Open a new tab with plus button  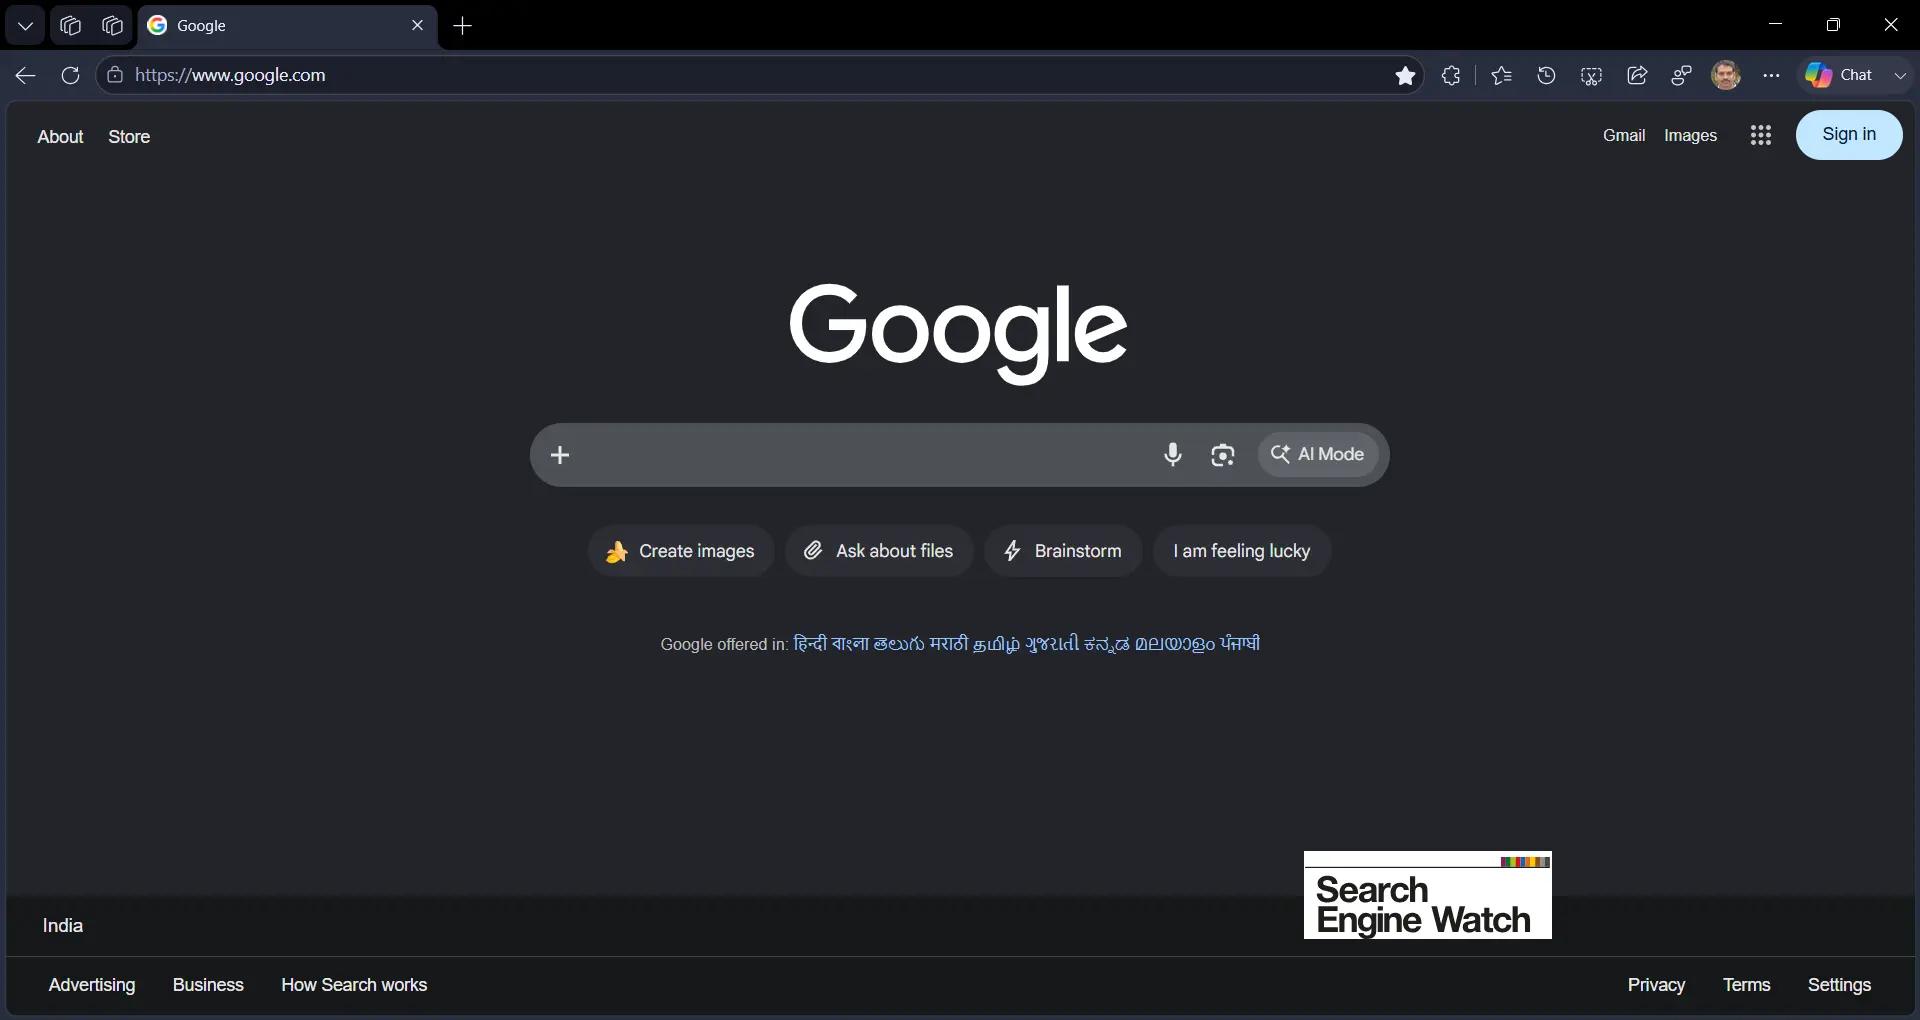(x=462, y=26)
